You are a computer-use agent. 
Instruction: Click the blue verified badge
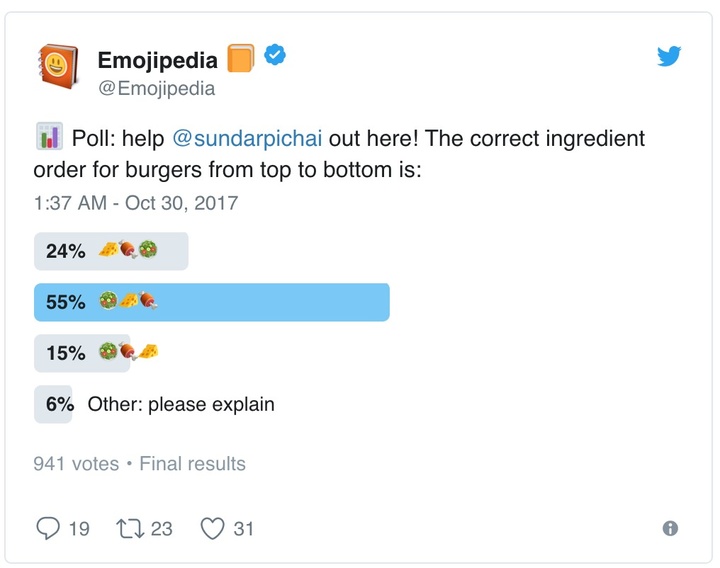click(275, 55)
